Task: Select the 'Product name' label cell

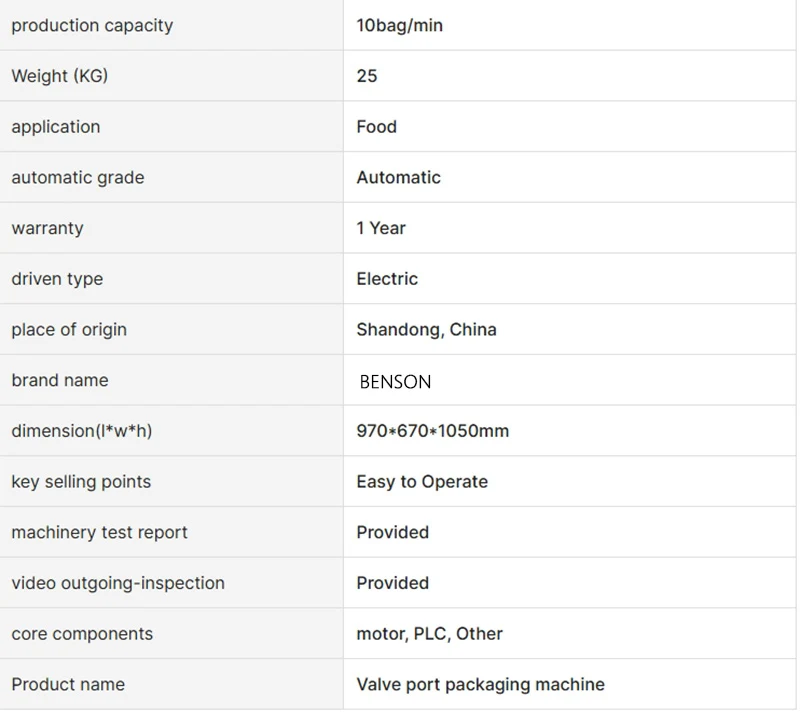Action: [x=171, y=684]
